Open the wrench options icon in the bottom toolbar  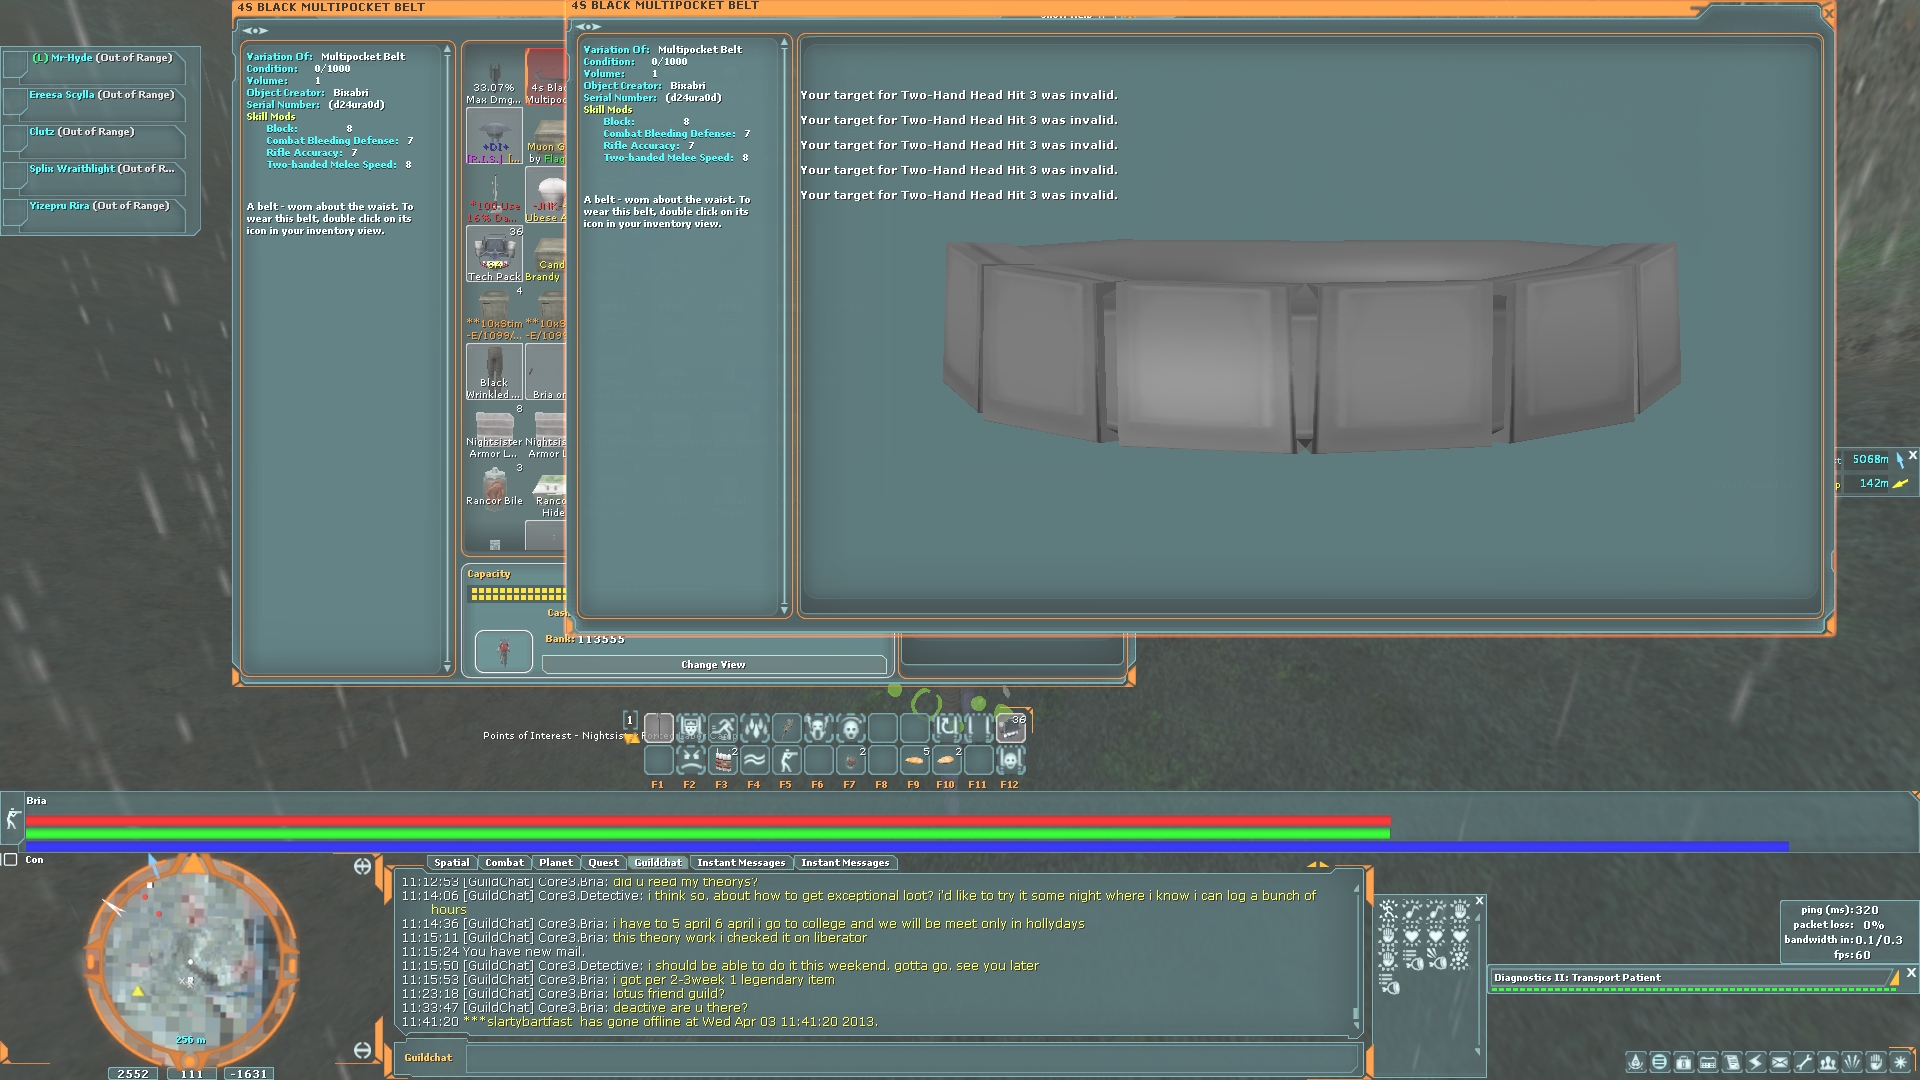click(1804, 1062)
